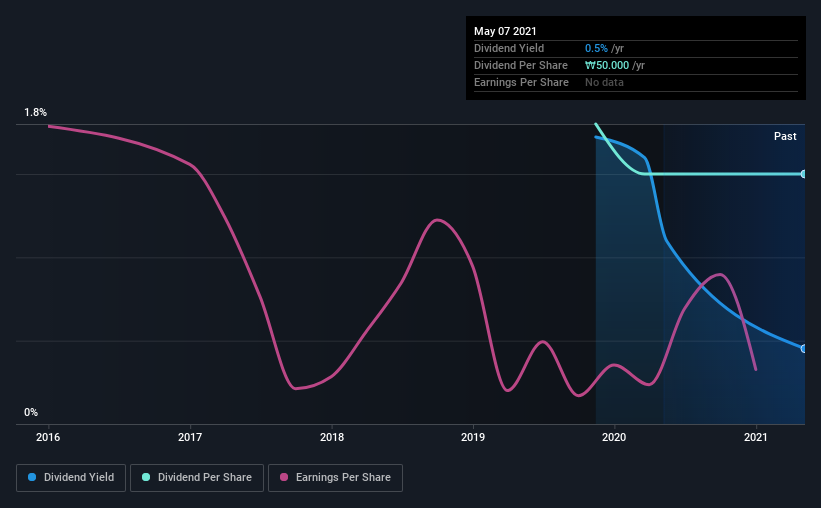
Task: Click the teal dot in the Dividend Per Share legend
Action: tap(146, 478)
